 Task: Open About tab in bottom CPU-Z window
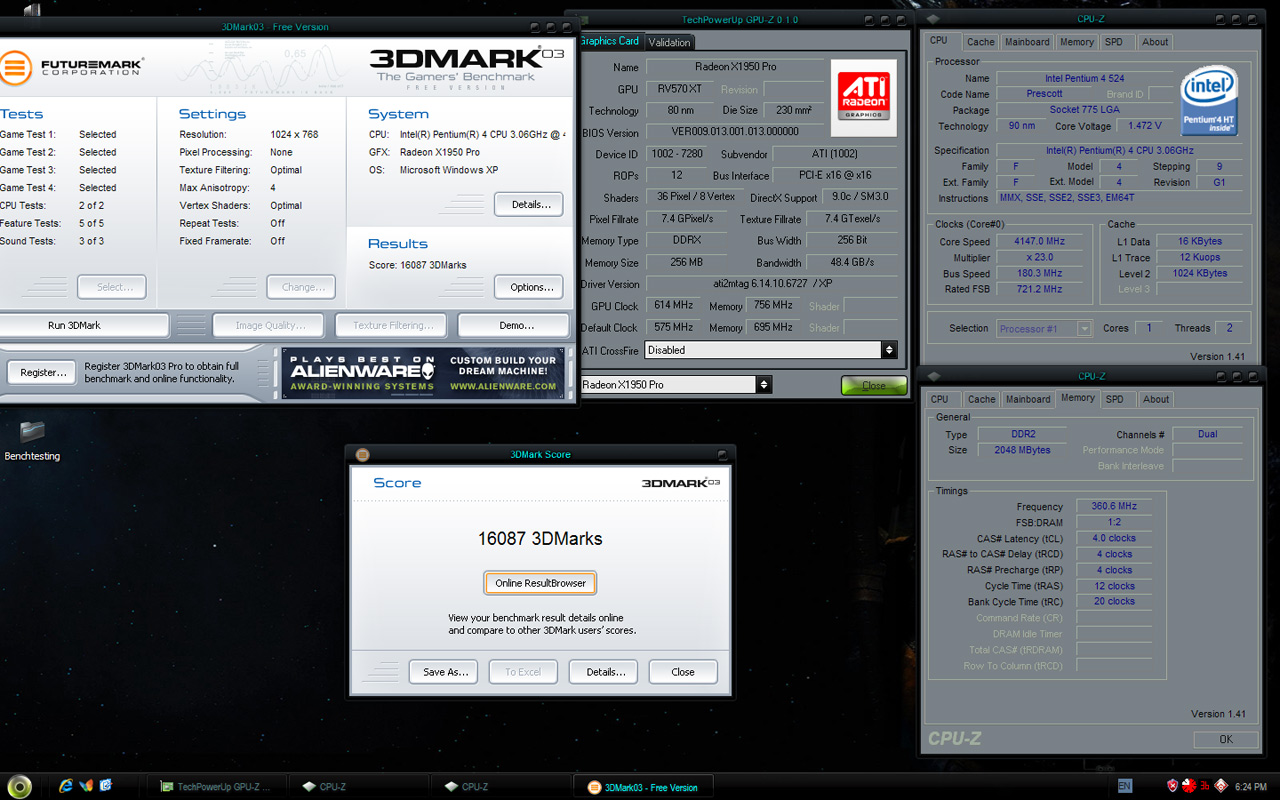[x=1156, y=399]
